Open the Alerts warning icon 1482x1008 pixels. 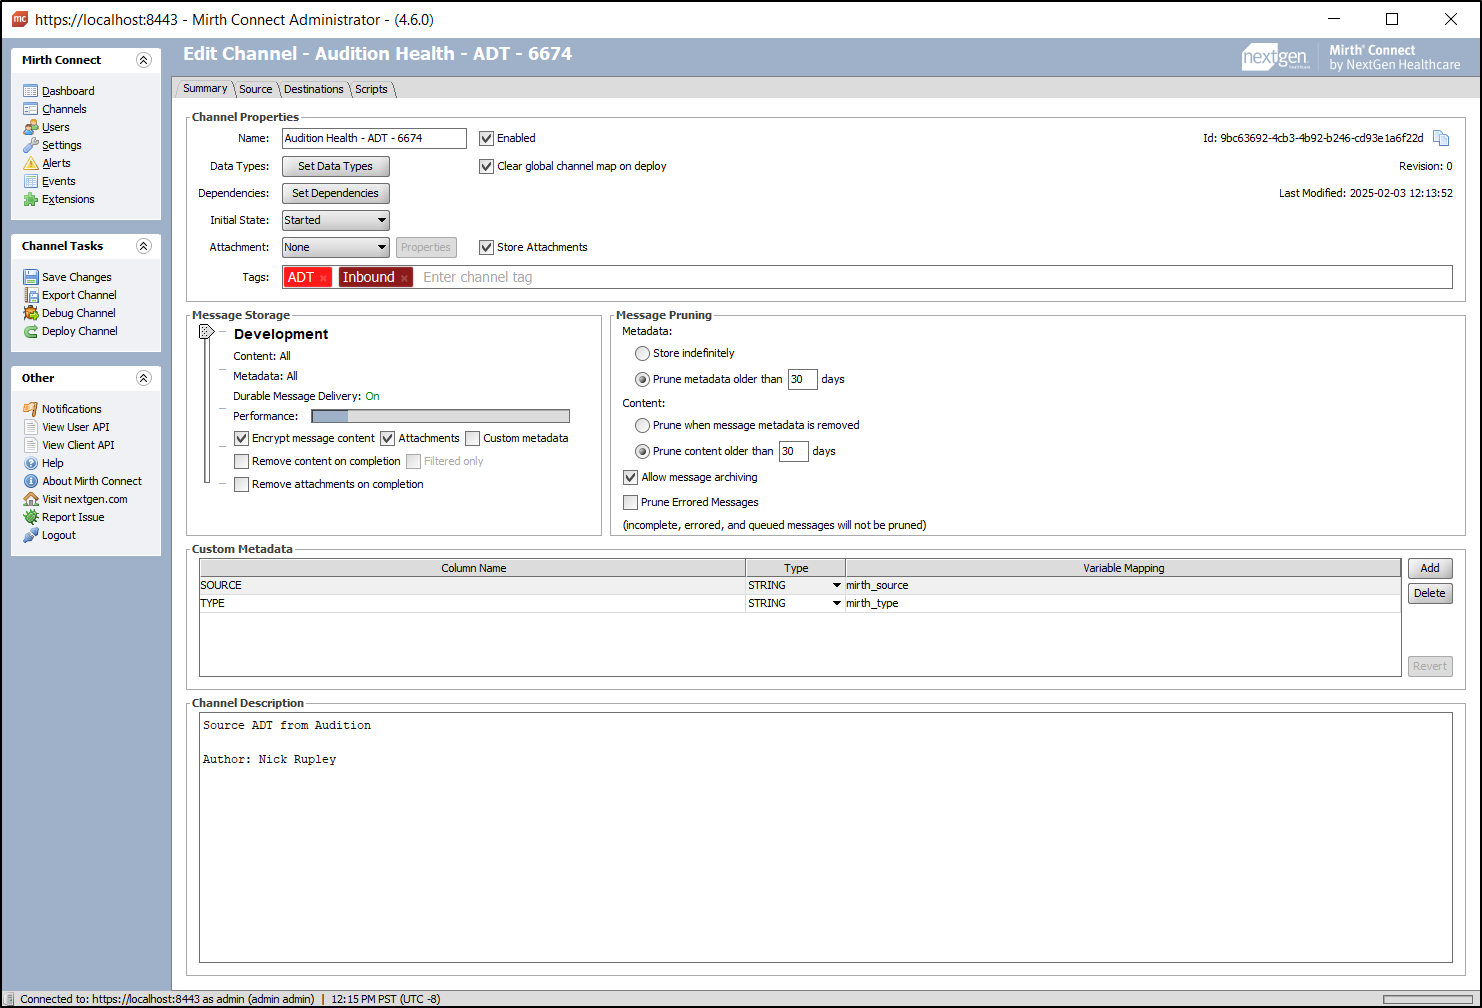pyautogui.click(x=31, y=163)
